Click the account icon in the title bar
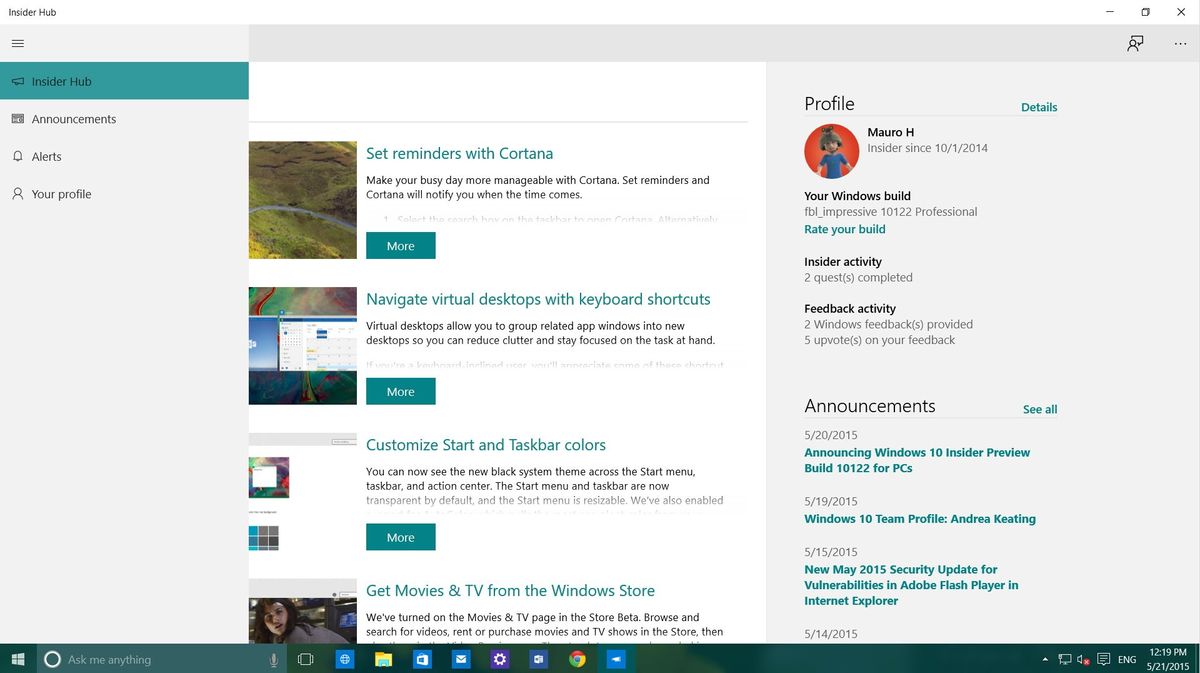This screenshot has width=1200, height=673. pyautogui.click(x=1135, y=43)
